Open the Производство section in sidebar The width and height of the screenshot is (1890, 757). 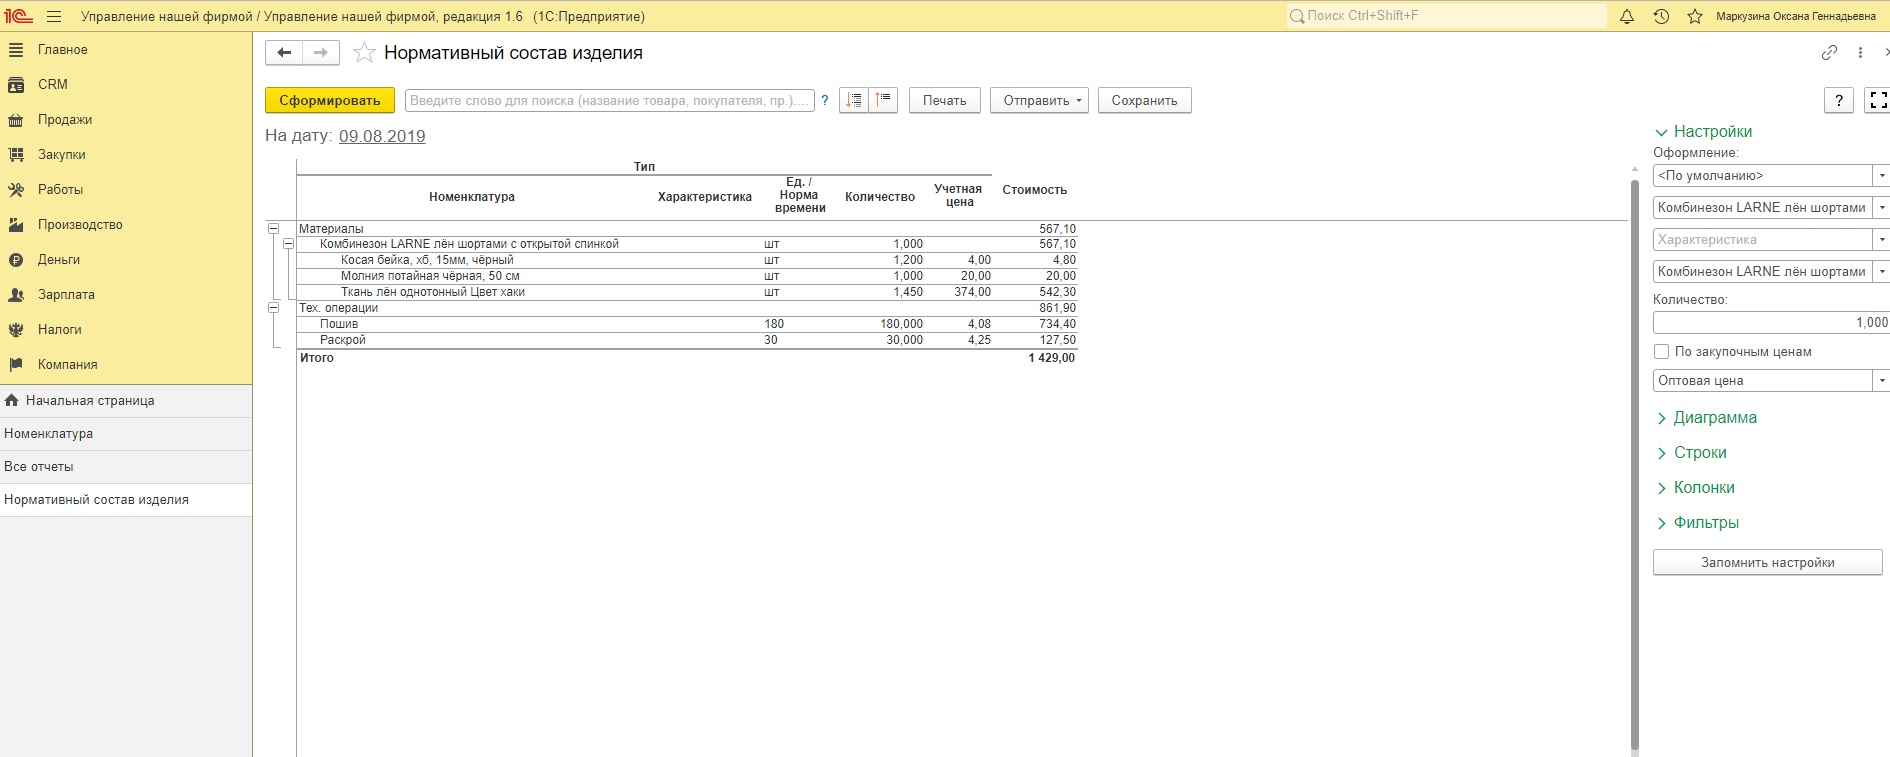coord(80,225)
